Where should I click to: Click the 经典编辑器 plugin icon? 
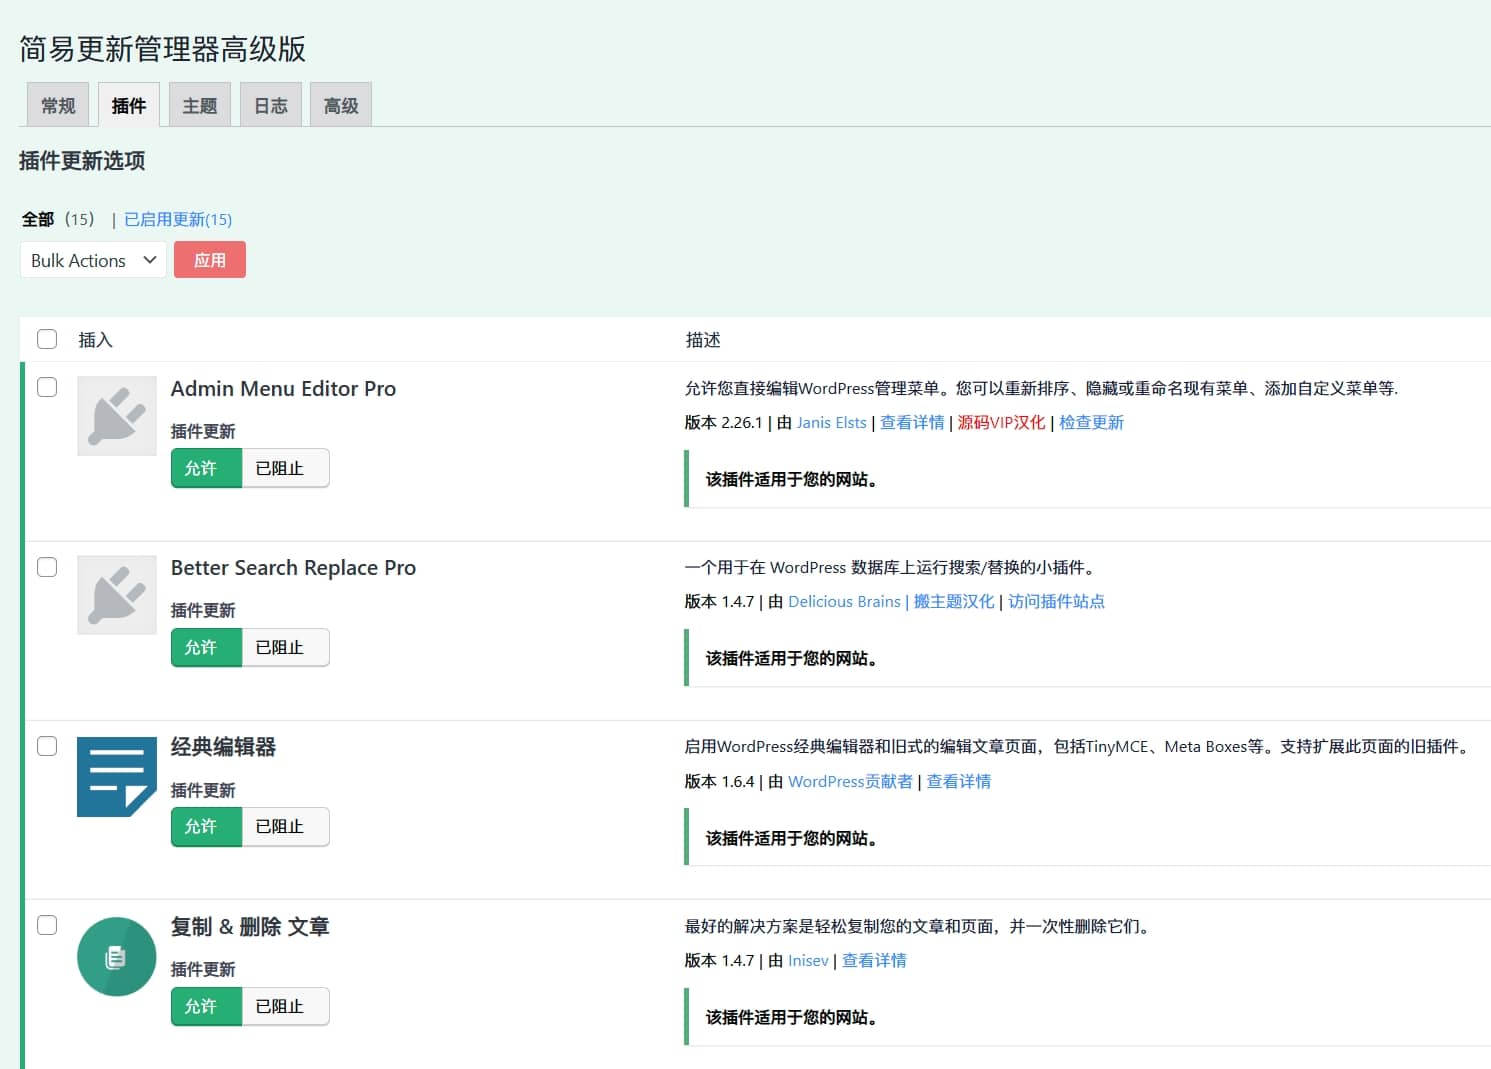coord(117,776)
